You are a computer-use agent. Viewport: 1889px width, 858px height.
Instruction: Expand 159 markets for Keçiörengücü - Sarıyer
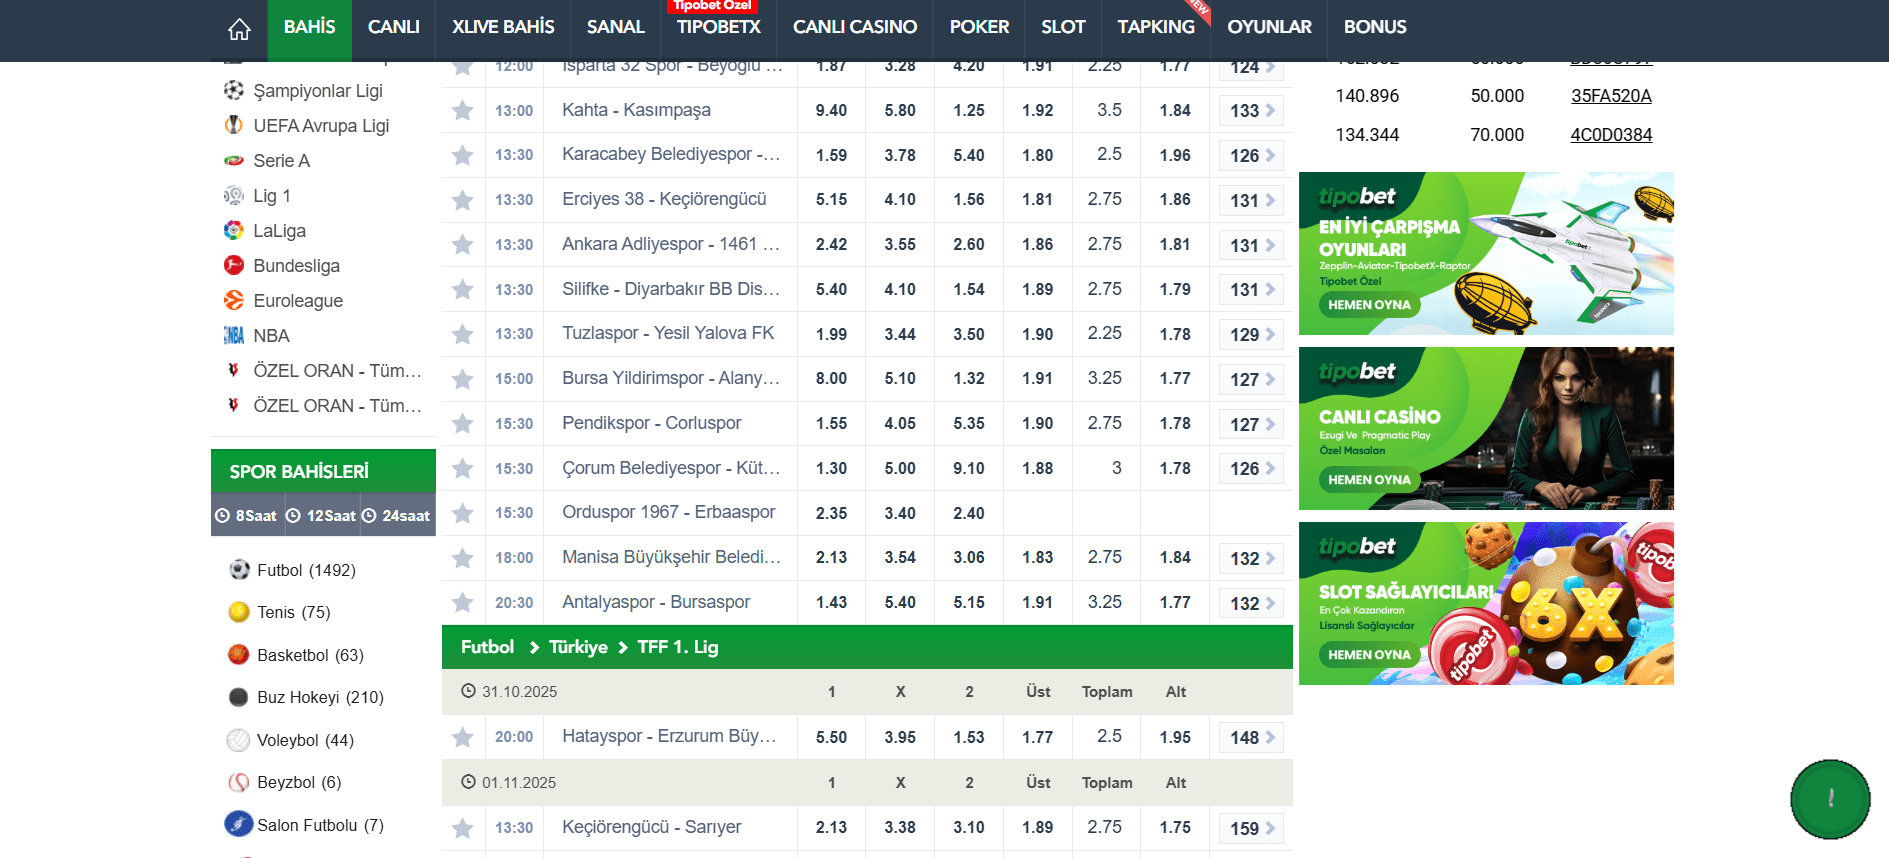(x=1251, y=828)
